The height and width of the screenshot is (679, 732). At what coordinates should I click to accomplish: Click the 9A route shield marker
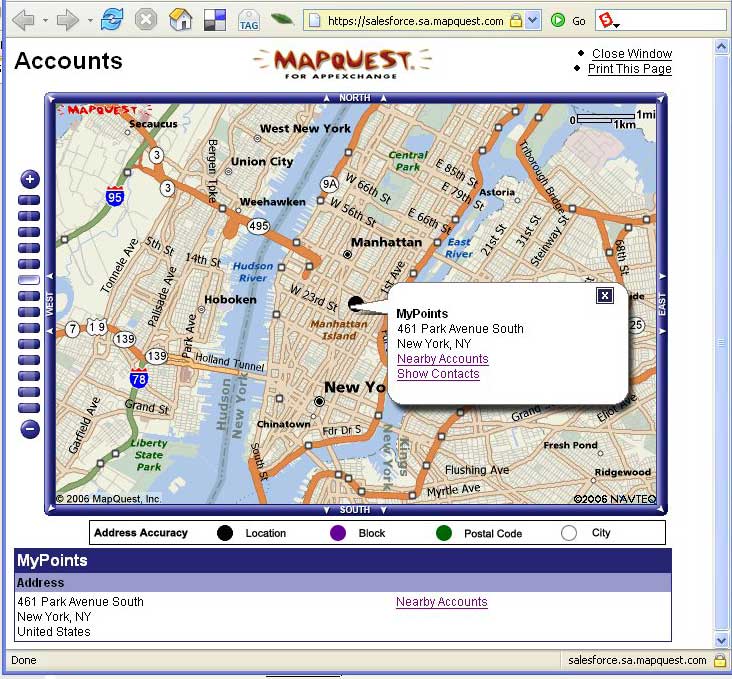(x=330, y=184)
